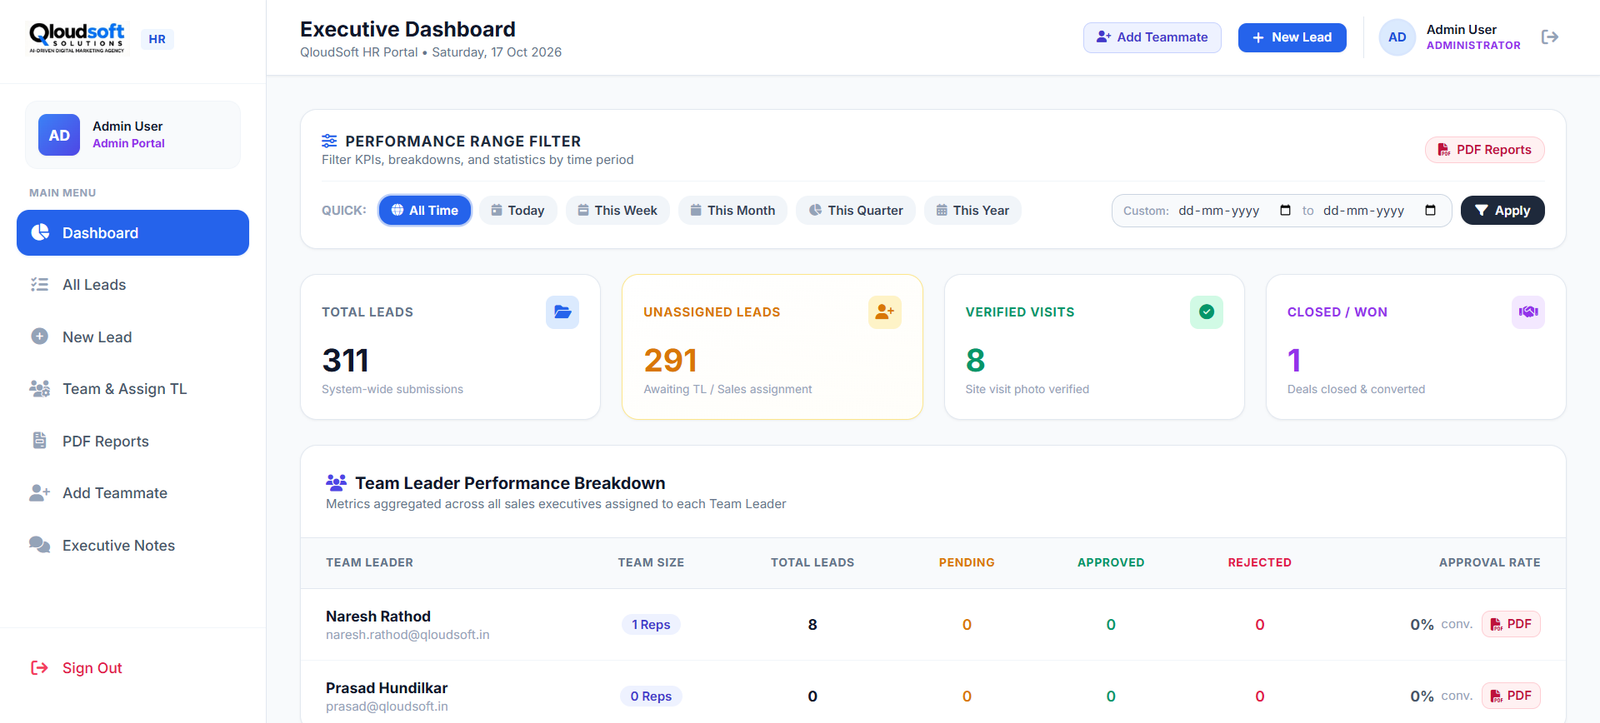Click Sign Out at sidebar bottom
Image resolution: width=1600 pixels, height=723 pixels.
tap(77, 668)
